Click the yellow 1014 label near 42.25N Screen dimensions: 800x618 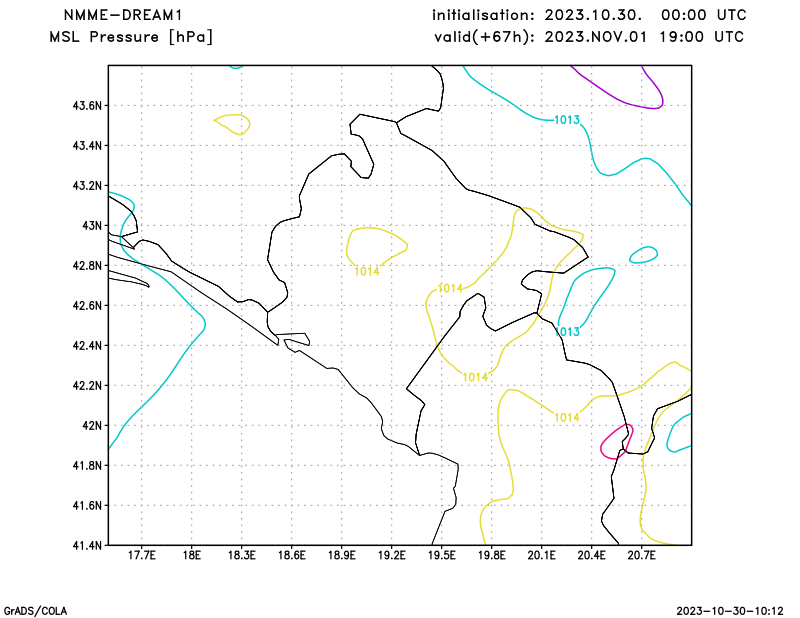[475, 377]
